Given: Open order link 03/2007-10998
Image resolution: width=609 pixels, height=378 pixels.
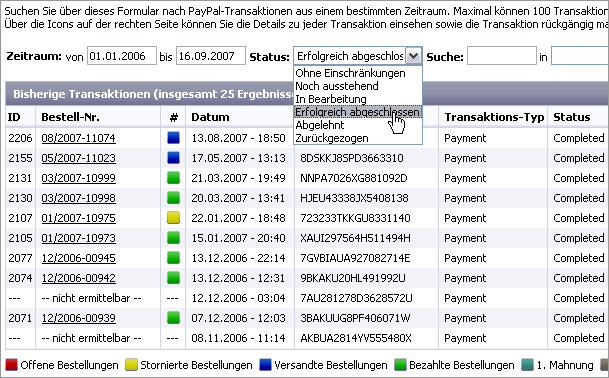Looking at the screenshot, I should click(x=78, y=198).
